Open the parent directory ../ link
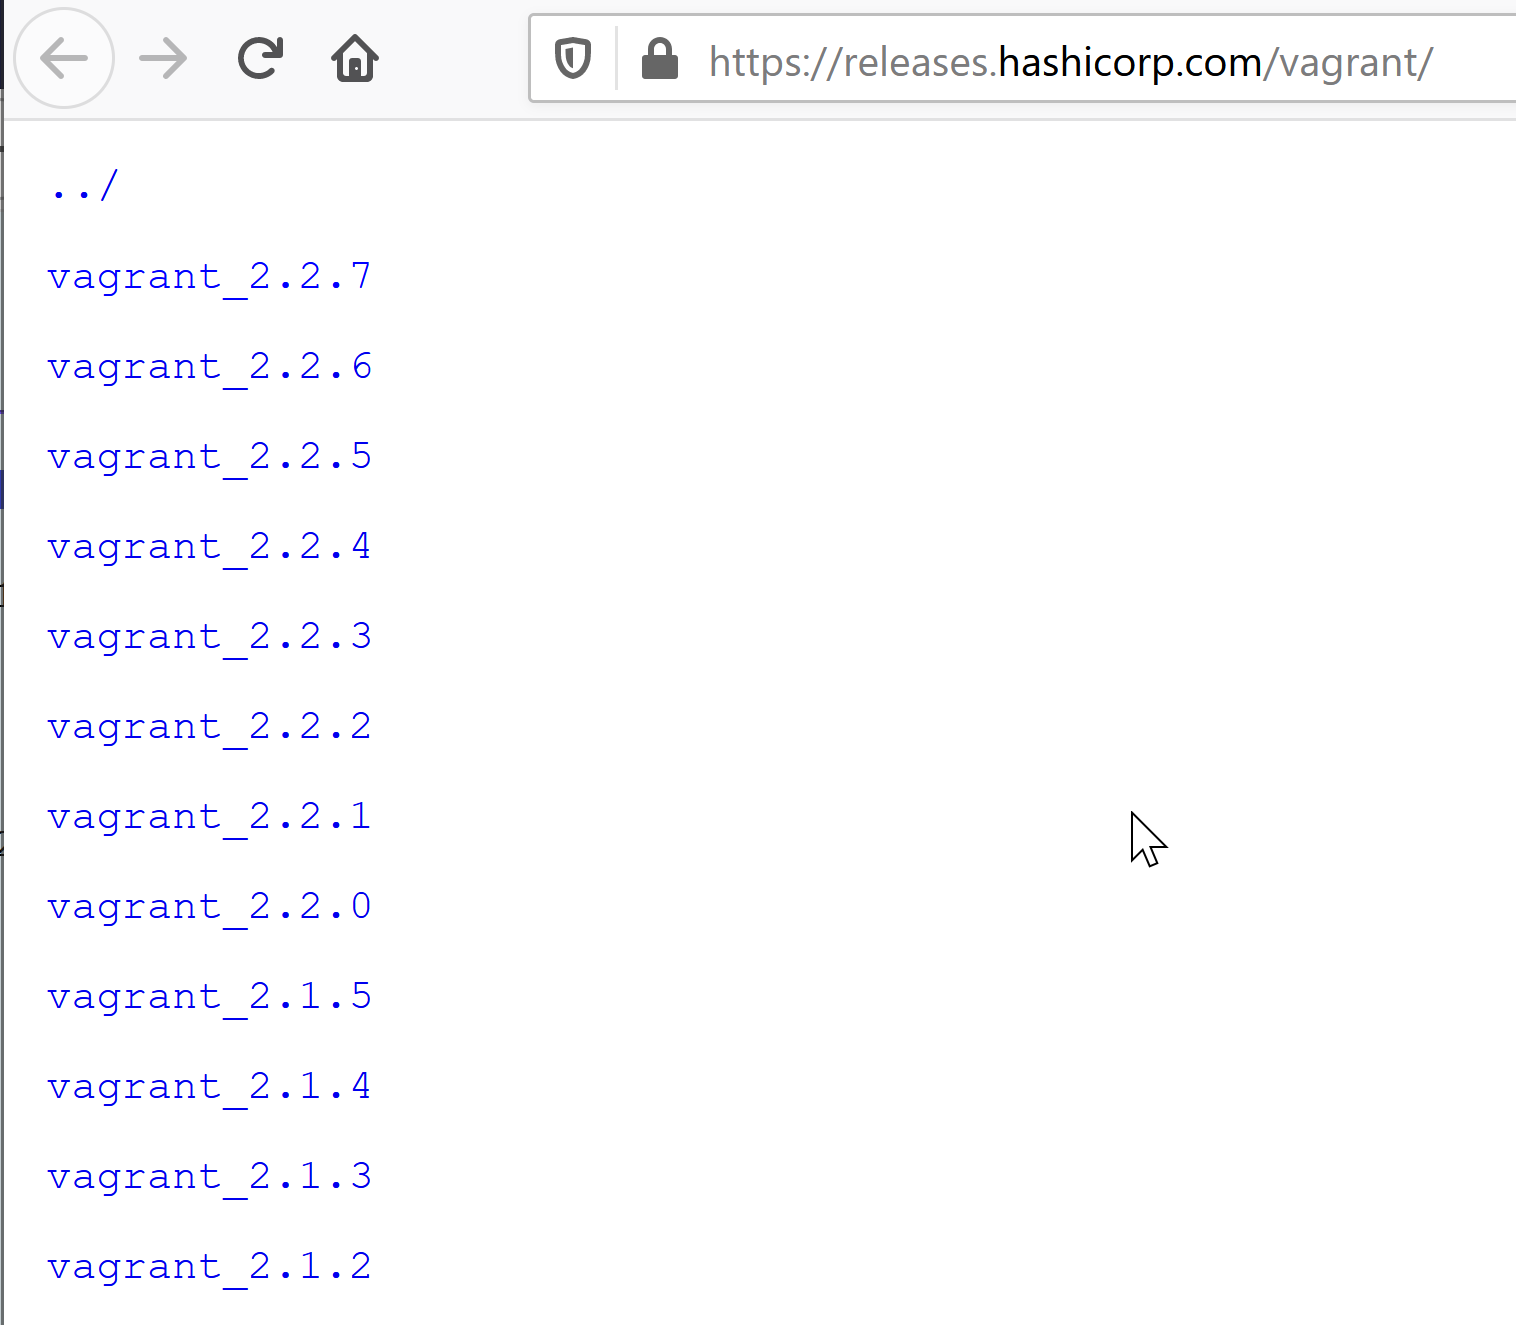 click(84, 186)
